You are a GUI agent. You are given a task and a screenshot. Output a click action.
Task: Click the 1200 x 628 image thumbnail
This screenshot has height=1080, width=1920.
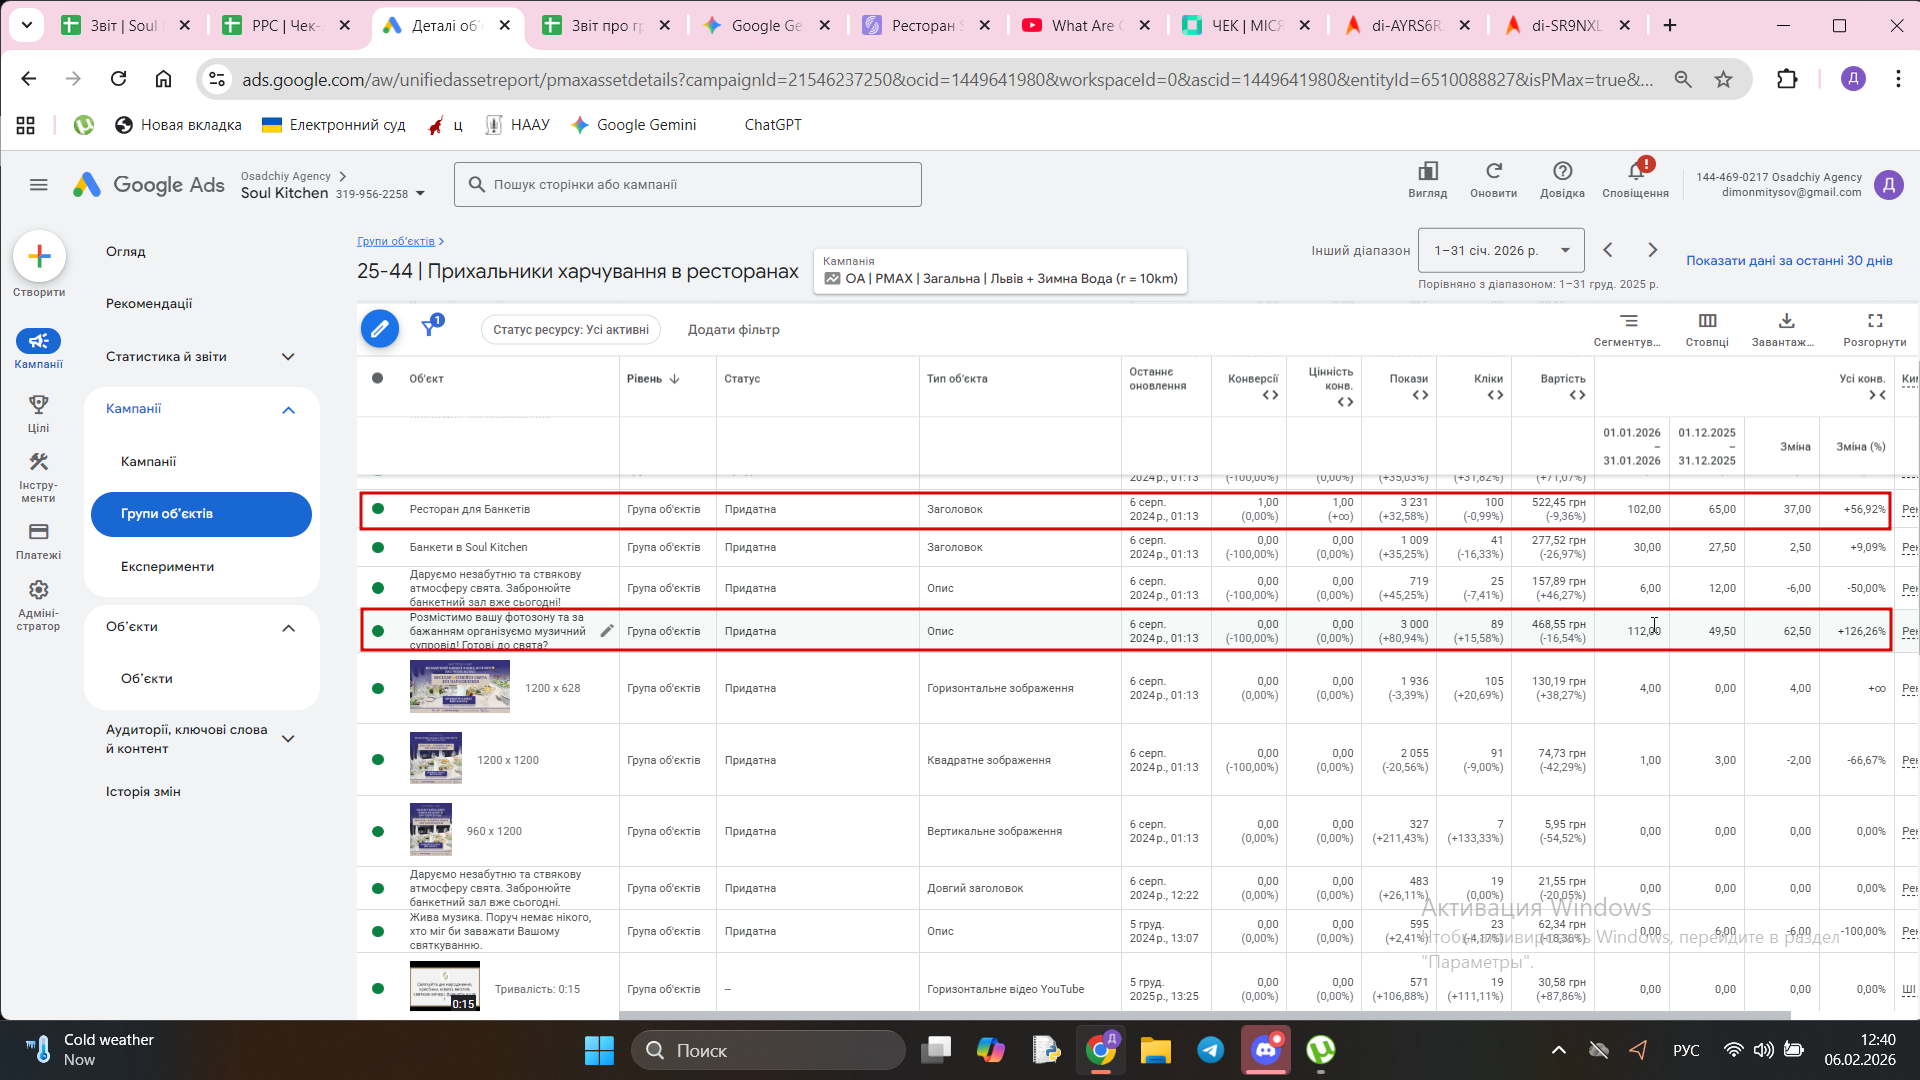pyautogui.click(x=459, y=688)
